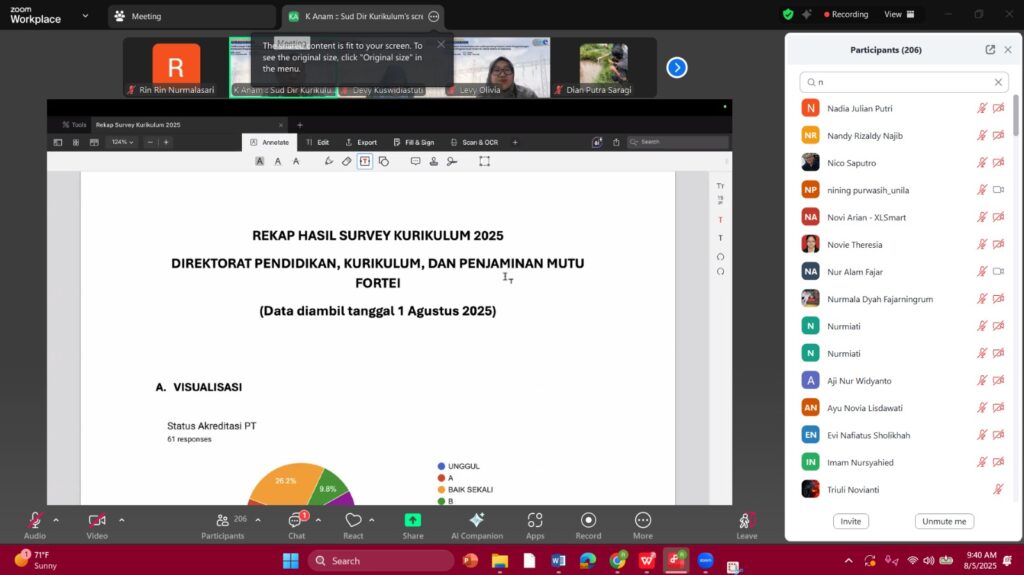1024x575 pixels.
Task: Expand video options arrow
Action: tap(121, 520)
